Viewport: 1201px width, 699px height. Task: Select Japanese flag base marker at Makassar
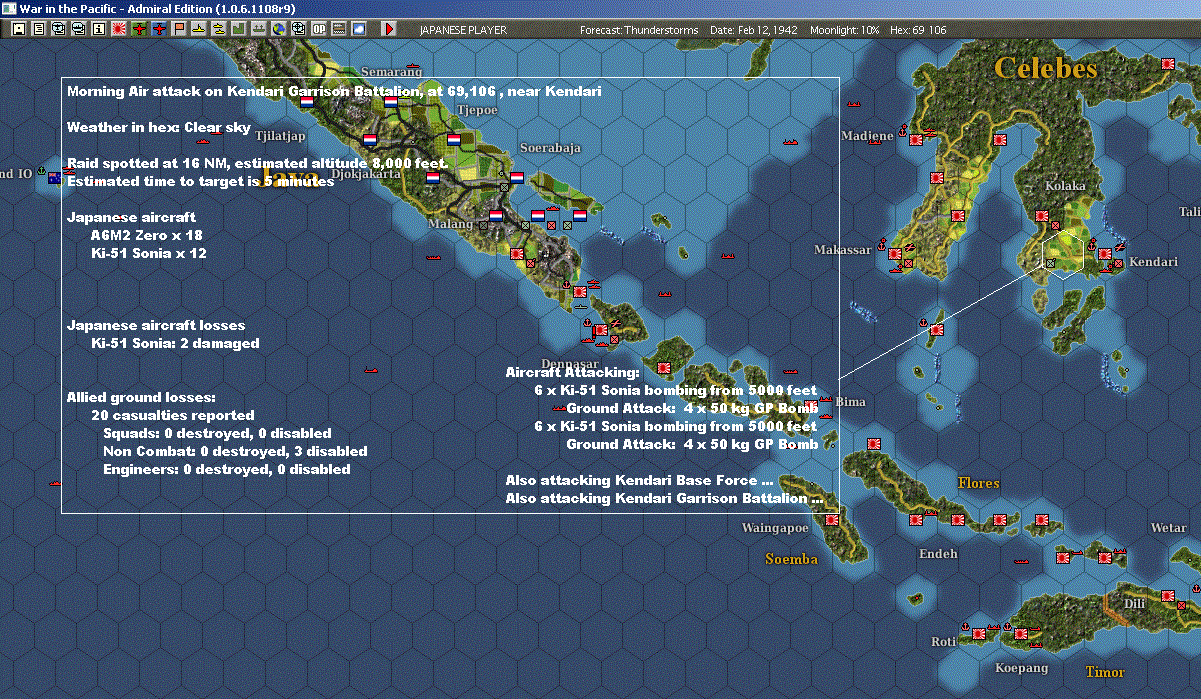tap(897, 253)
